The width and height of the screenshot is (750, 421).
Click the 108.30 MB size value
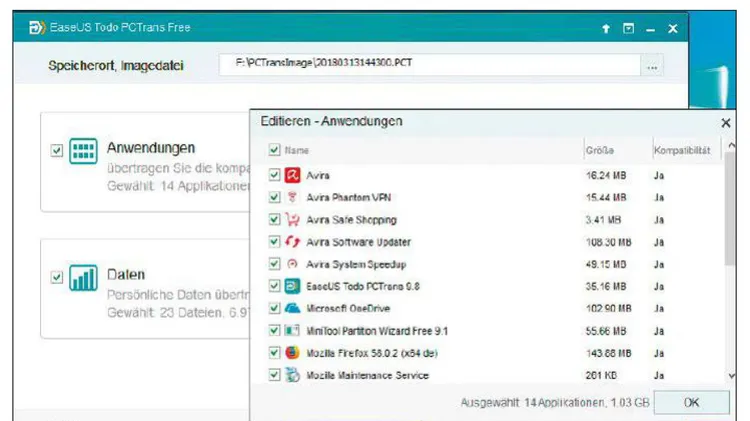click(608, 242)
